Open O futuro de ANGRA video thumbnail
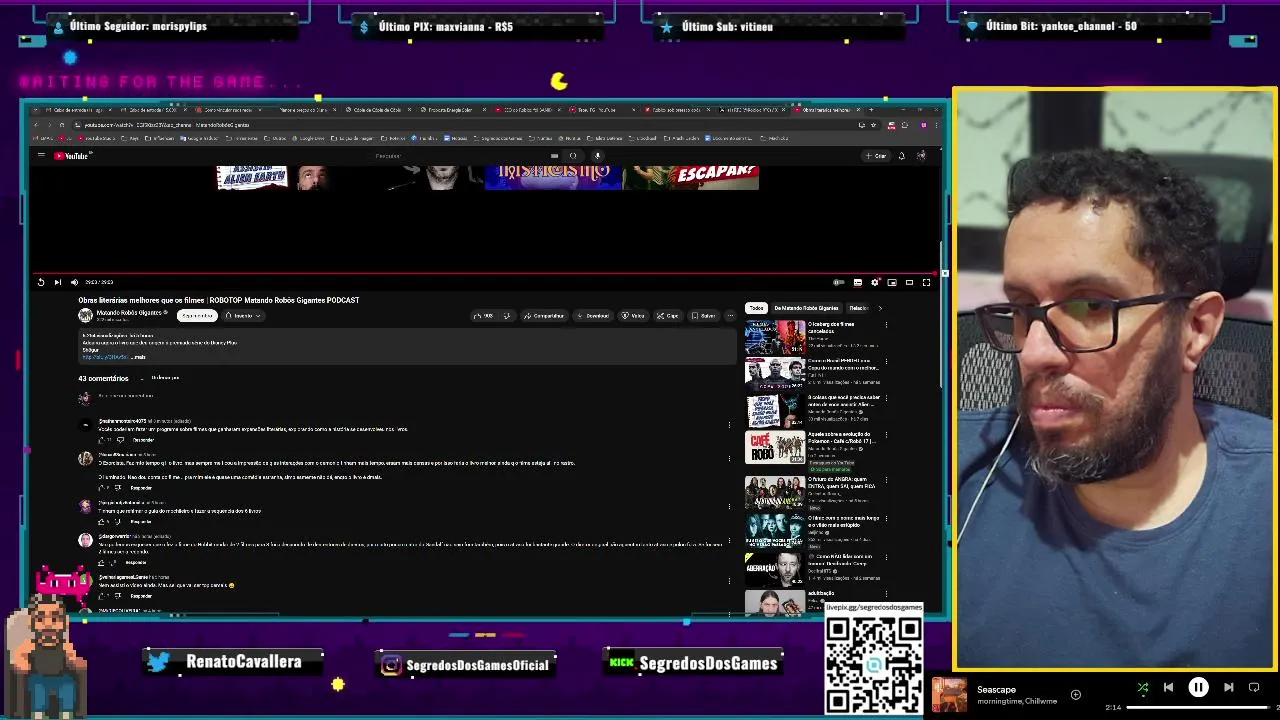This screenshot has width=1280, height=720. tap(775, 492)
